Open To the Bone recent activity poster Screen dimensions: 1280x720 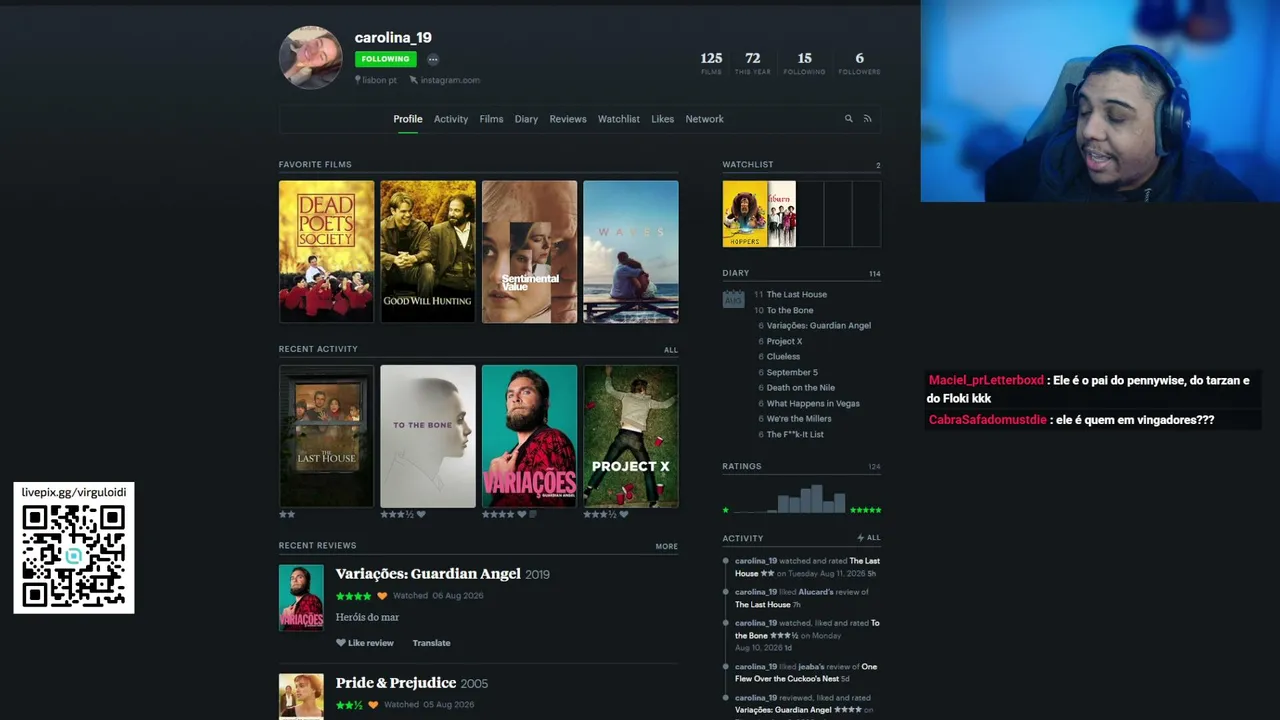[x=428, y=436]
